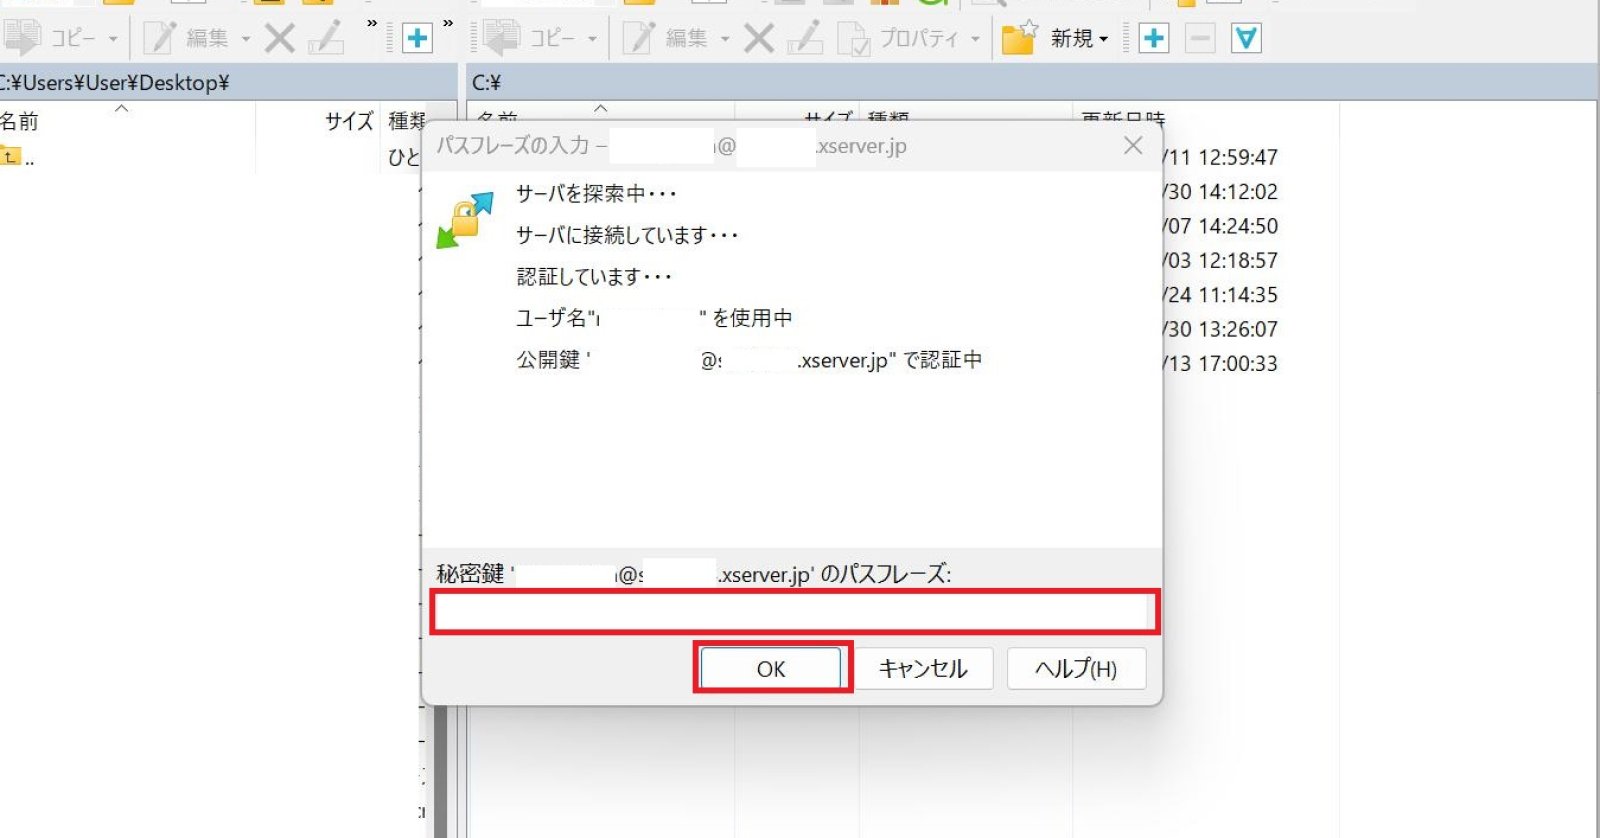Click the left panel path C:¥Users¥User¥Desktop¥
Screen dimensions: 1600x838
(x=114, y=83)
